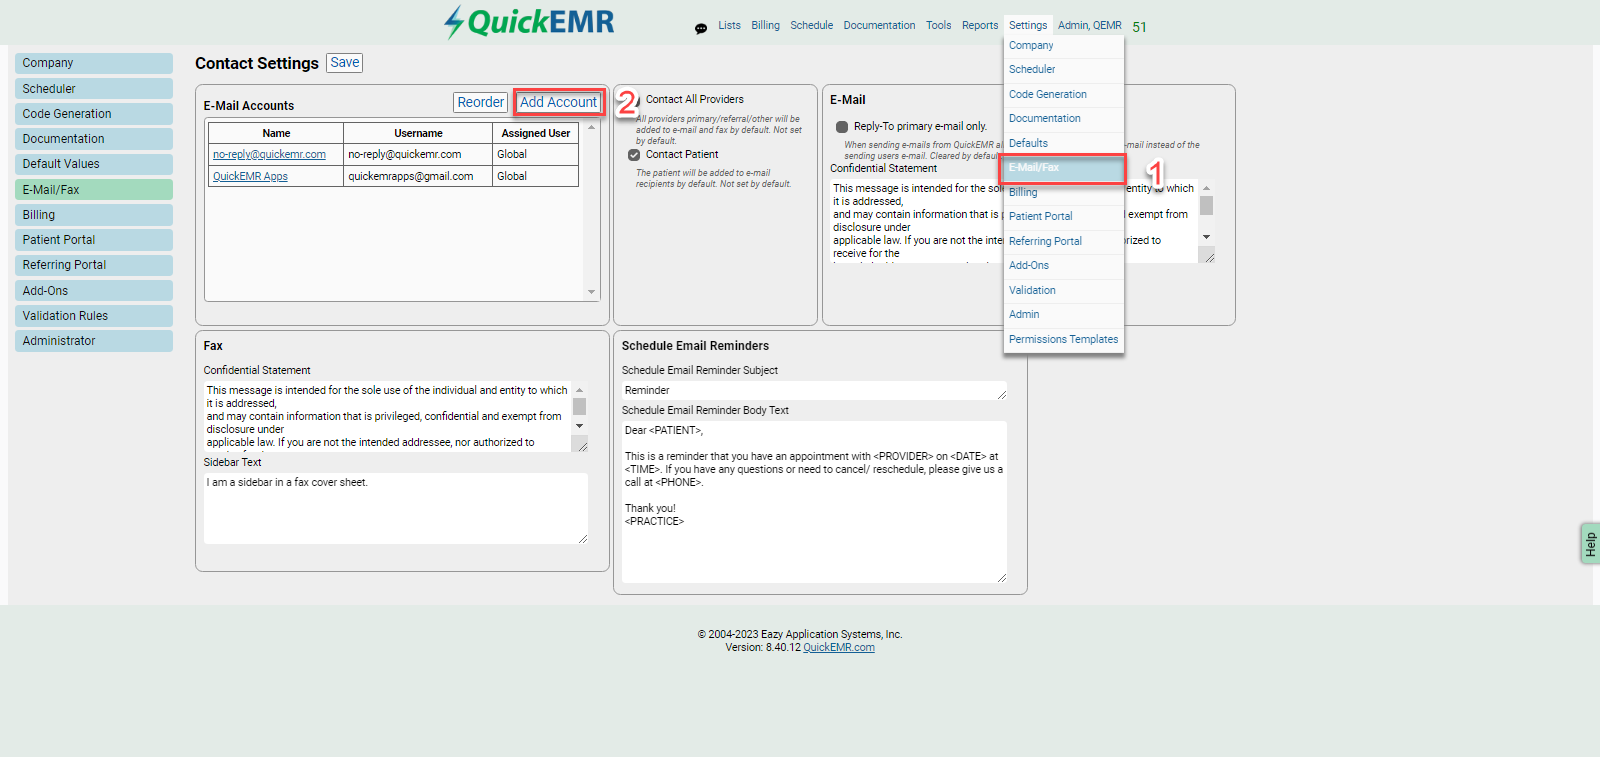Click the Name column header
The height and width of the screenshot is (757, 1600).
[276, 133]
